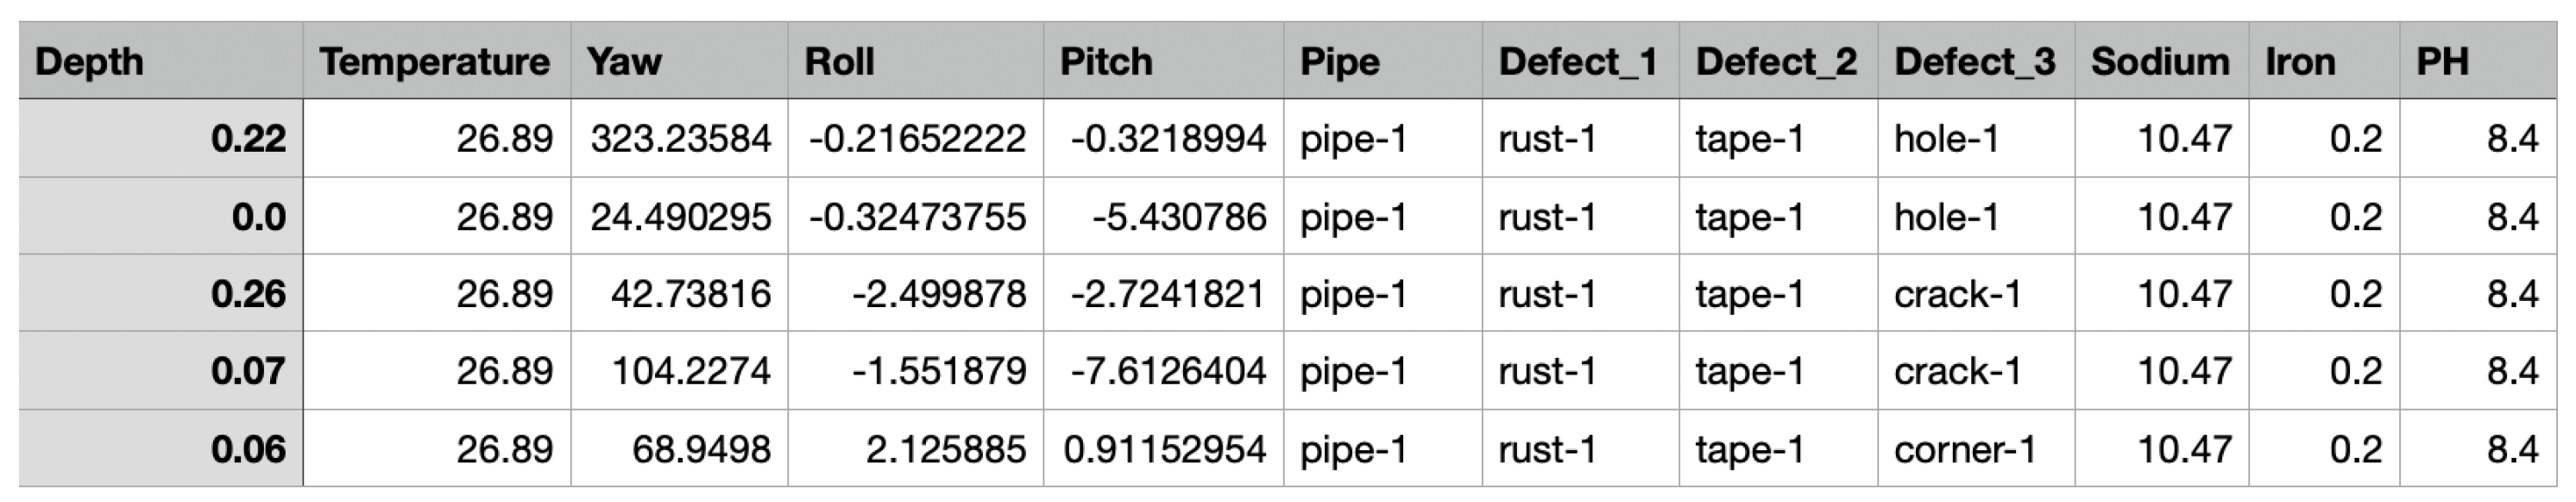Select the yaw value 68.9498
This screenshot has width=2576, height=502.
coord(700,449)
